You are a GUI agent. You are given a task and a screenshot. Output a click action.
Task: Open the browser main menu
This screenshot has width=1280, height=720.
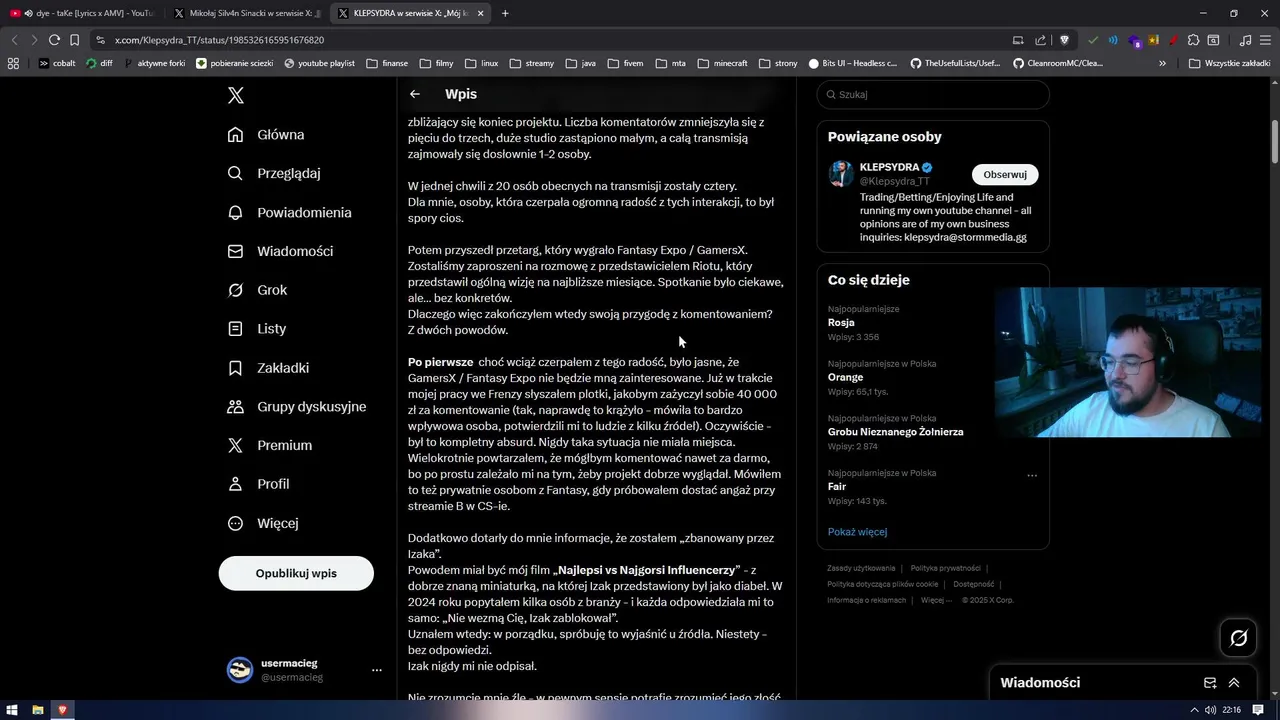click(x=1265, y=40)
